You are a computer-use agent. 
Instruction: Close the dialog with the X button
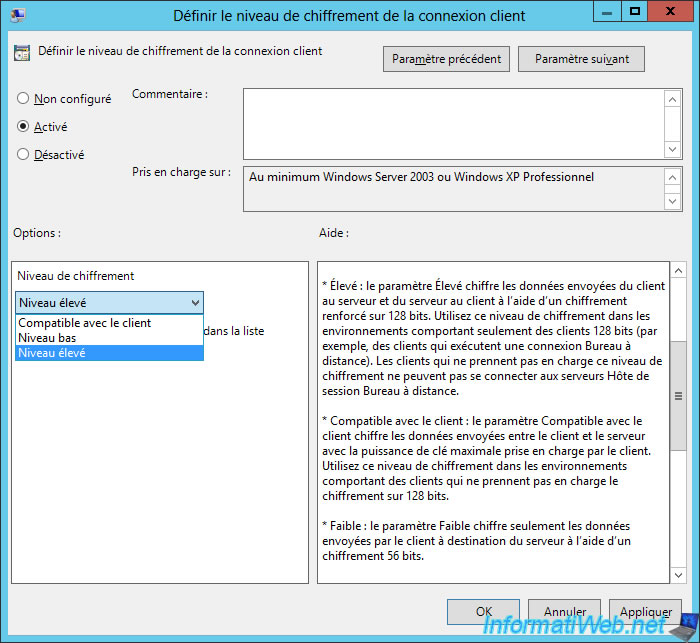click(x=670, y=12)
